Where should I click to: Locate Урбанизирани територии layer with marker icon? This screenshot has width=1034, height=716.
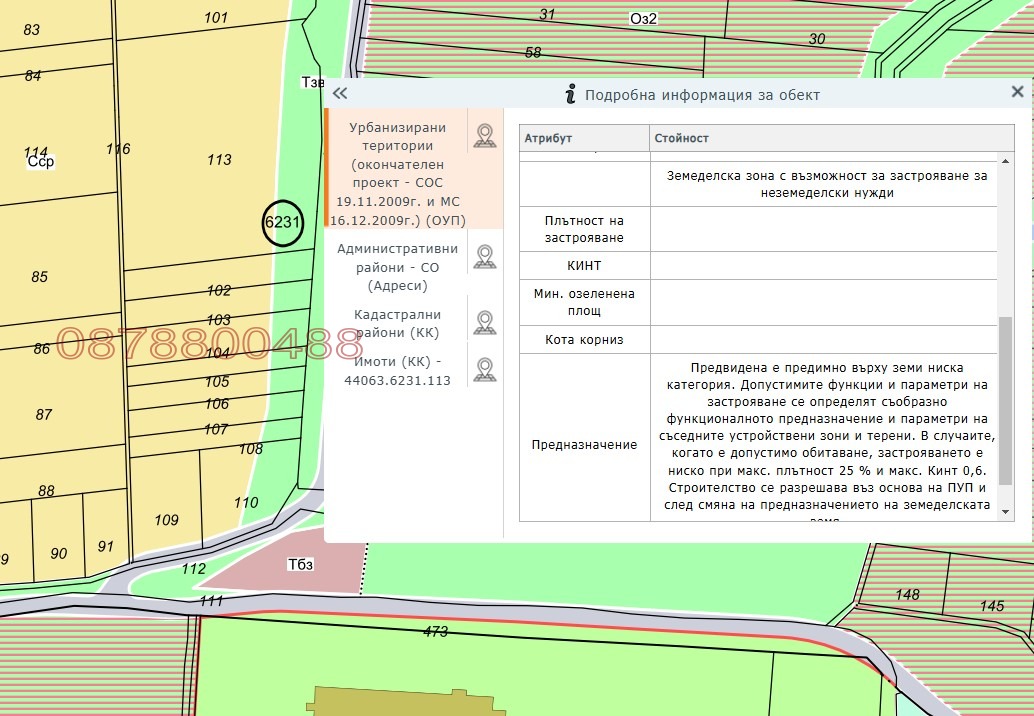coord(485,136)
